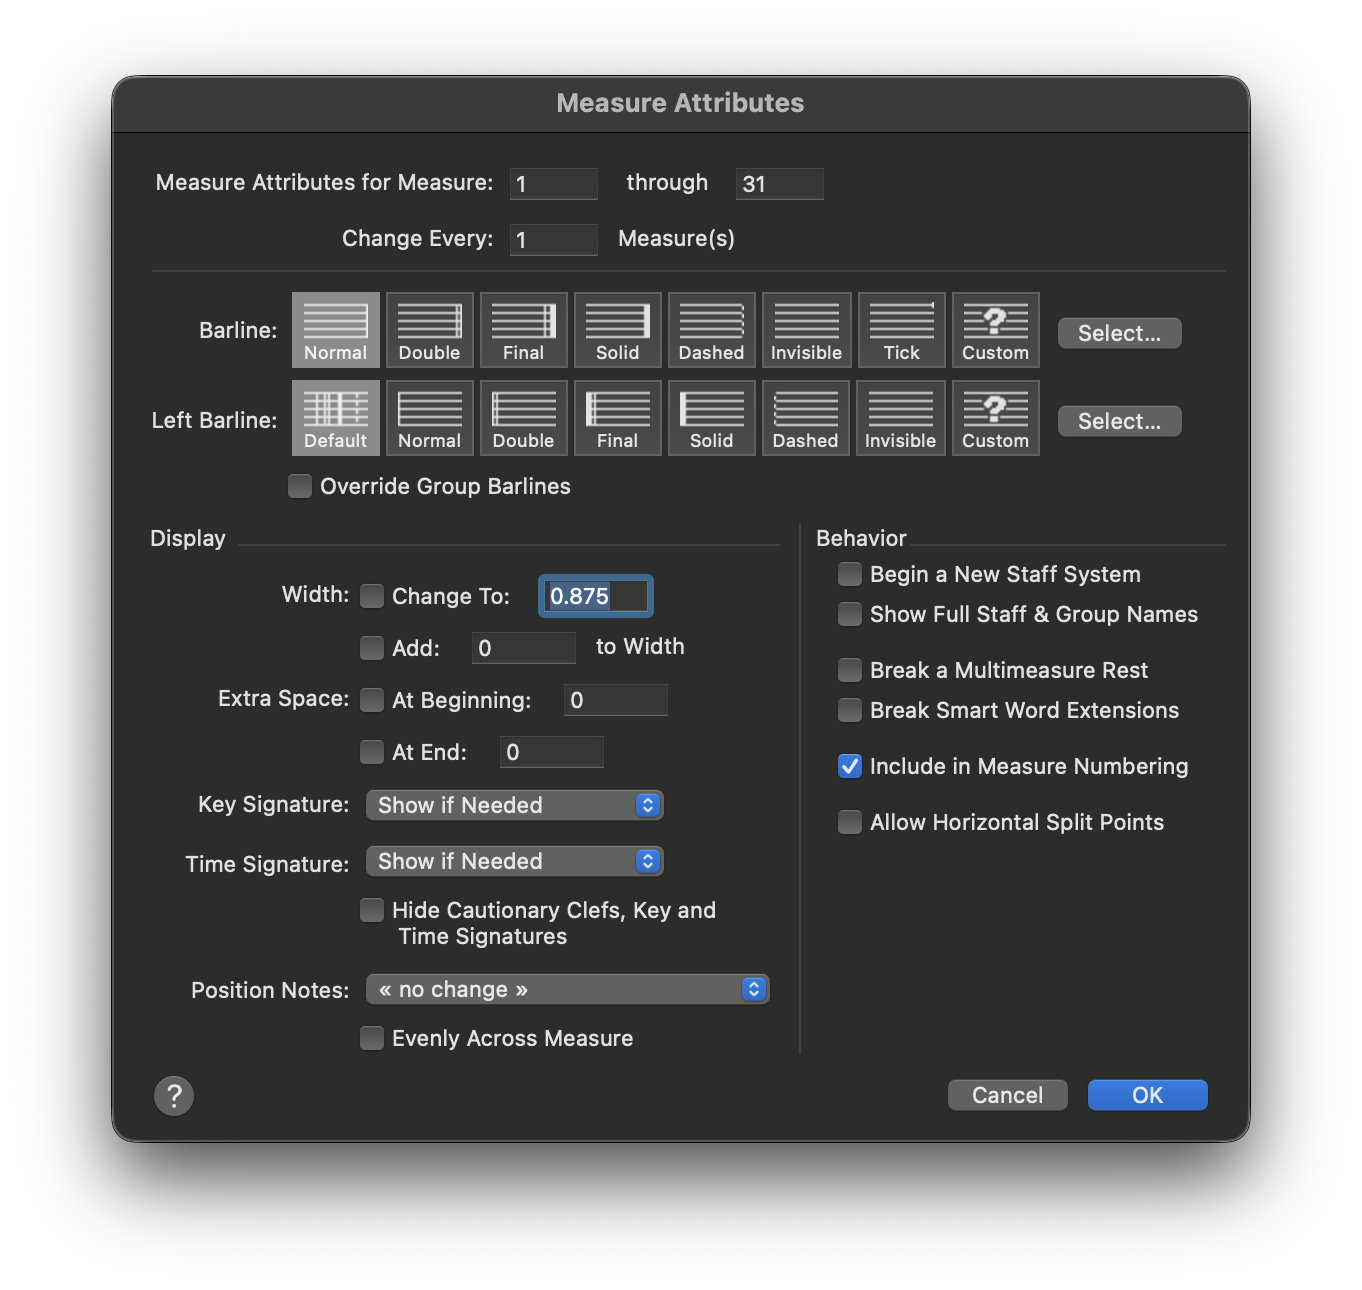This screenshot has height=1290, width=1362.
Task: Click Select button beside Barline row
Action: 1119,333
